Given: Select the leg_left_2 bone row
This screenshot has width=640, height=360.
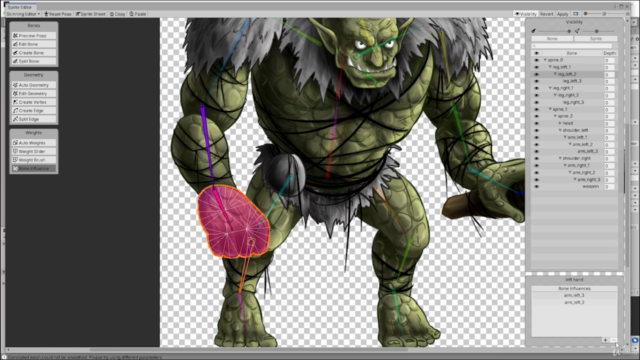Looking at the screenshot, I should pyautogui.click(x=574, y=74).
